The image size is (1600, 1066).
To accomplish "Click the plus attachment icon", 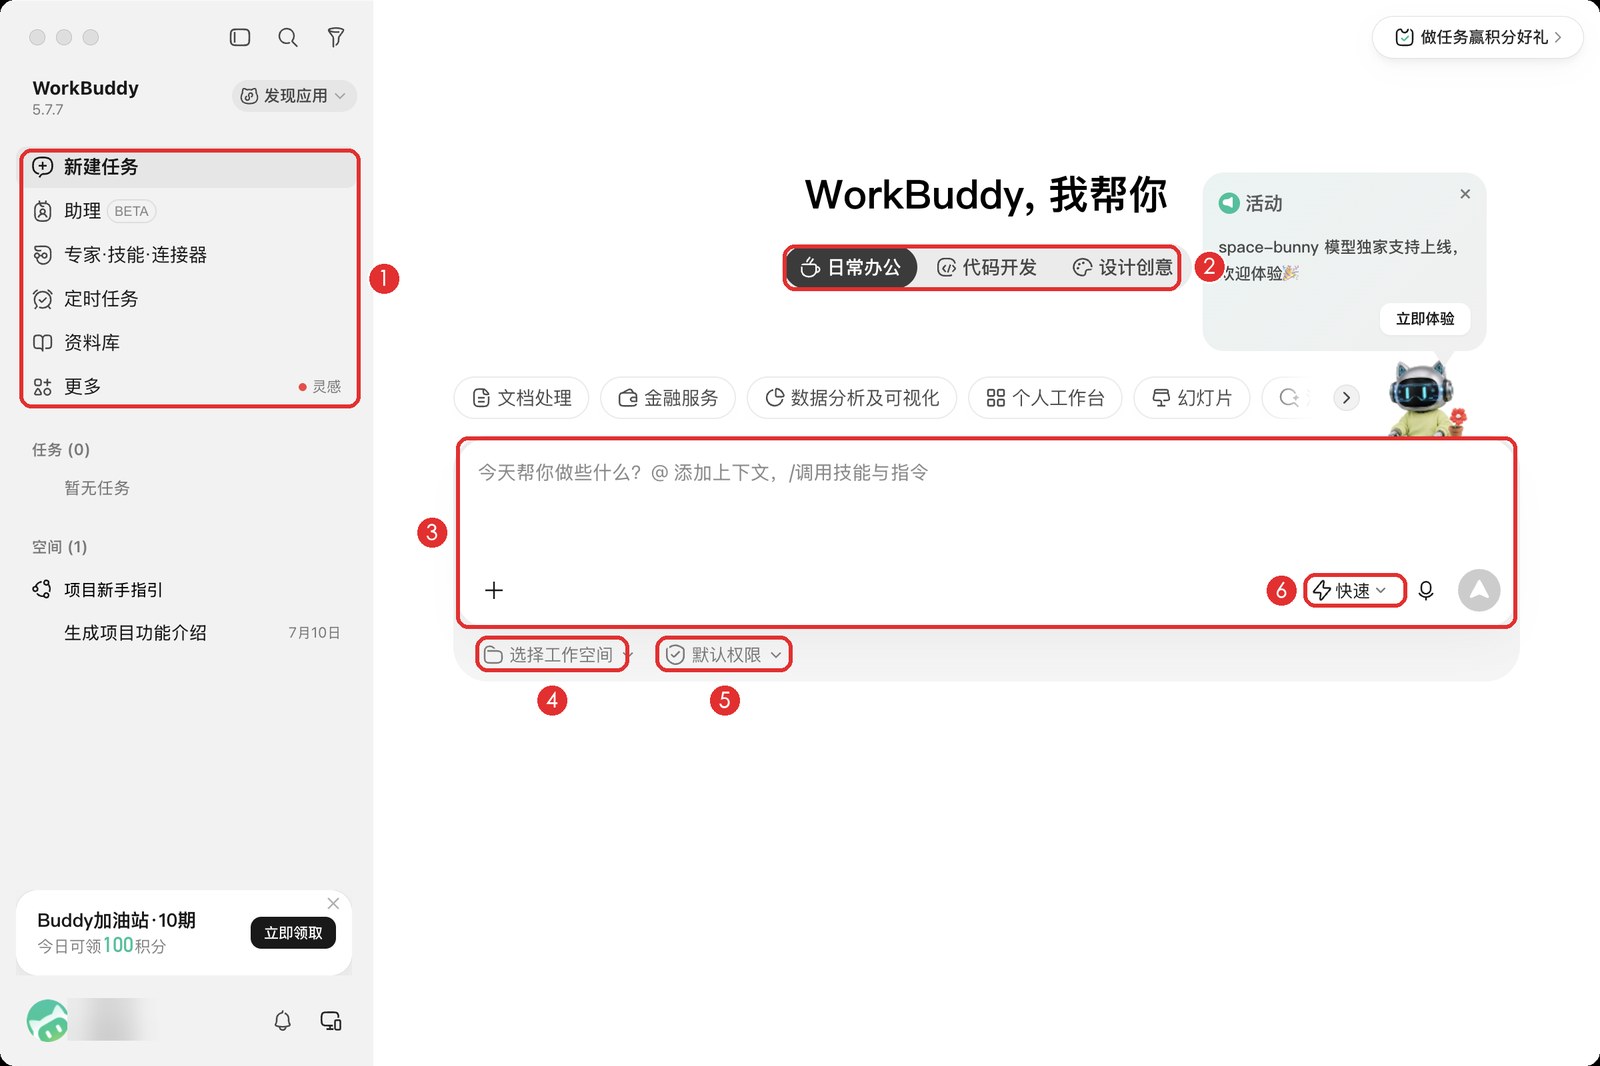I will tap(494, 590).
